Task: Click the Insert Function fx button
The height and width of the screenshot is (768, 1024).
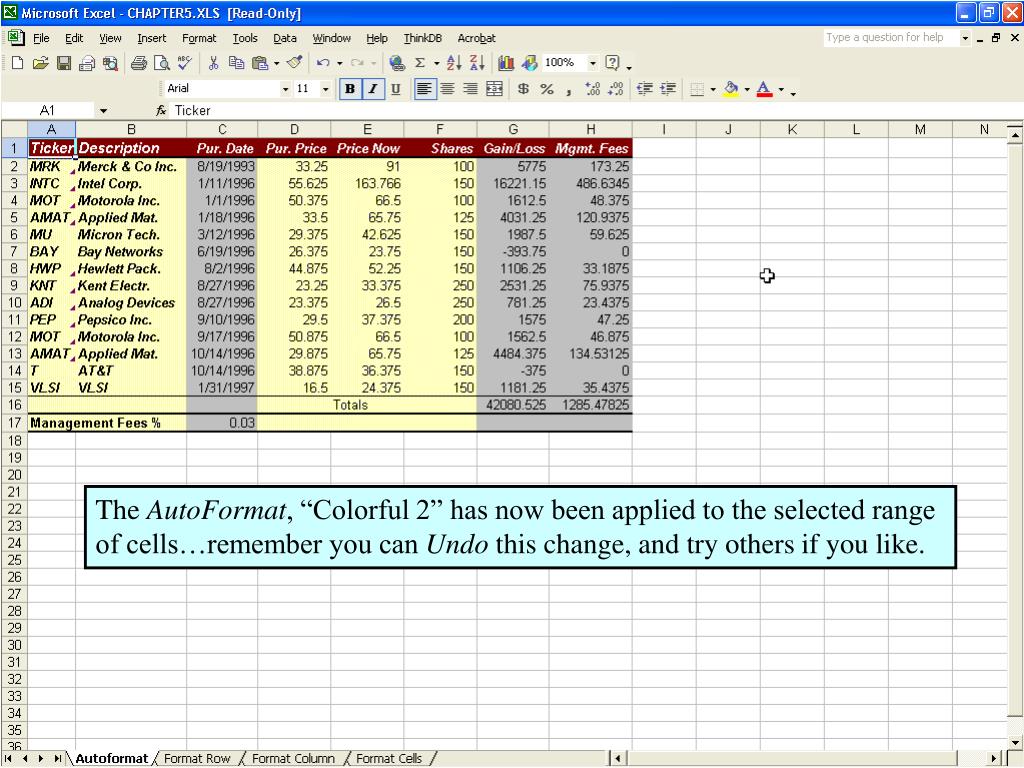Action: click(161, 111)
